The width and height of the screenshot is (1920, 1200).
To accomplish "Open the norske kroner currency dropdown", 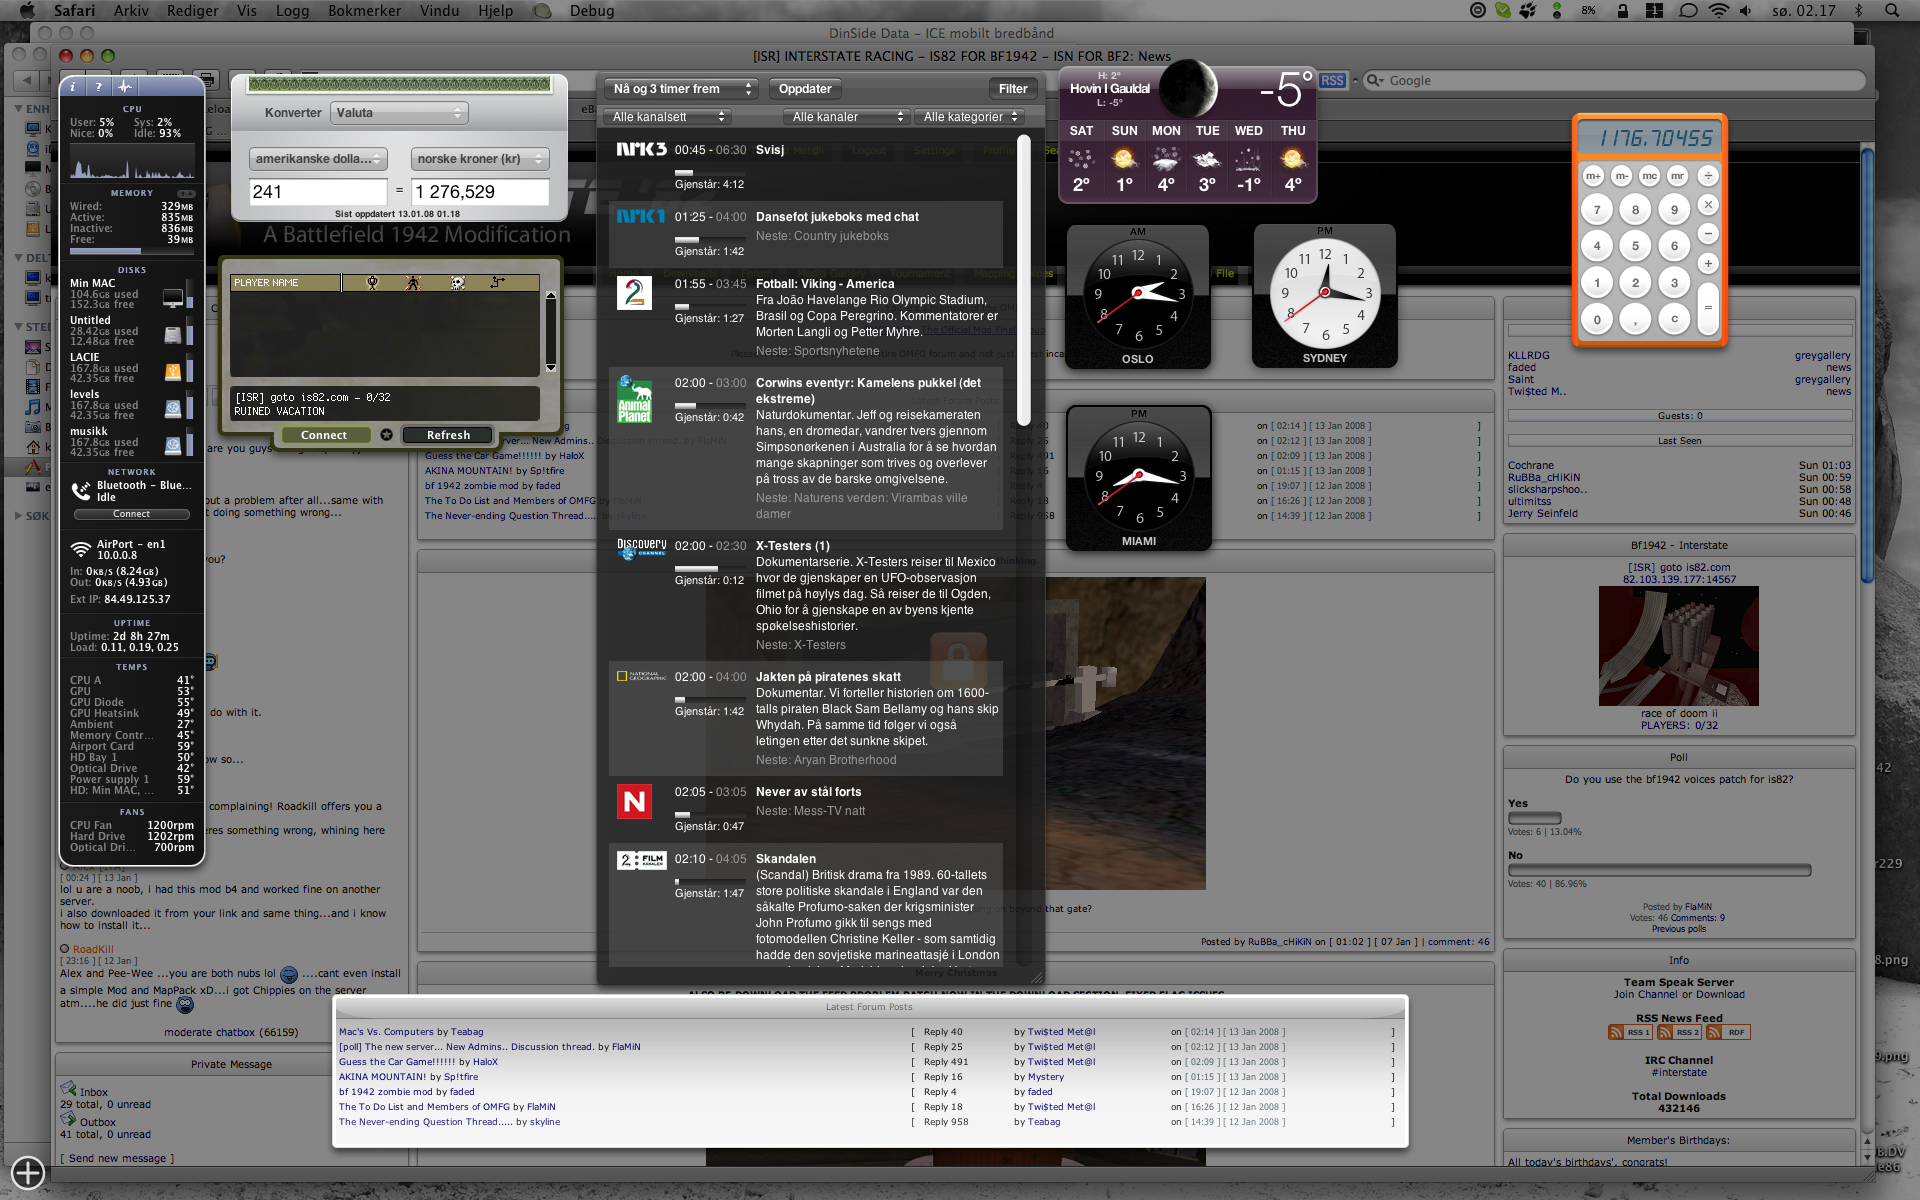I will click(480, 159).
